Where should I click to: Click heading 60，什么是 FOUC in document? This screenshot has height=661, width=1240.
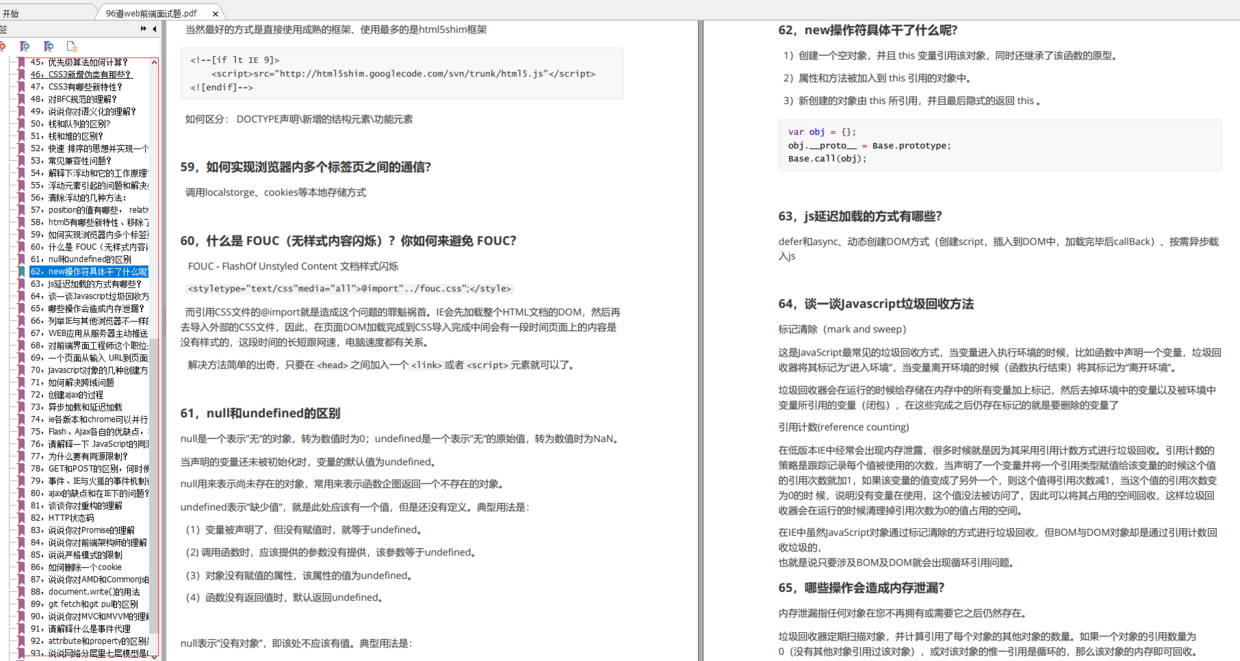point(348,241)
